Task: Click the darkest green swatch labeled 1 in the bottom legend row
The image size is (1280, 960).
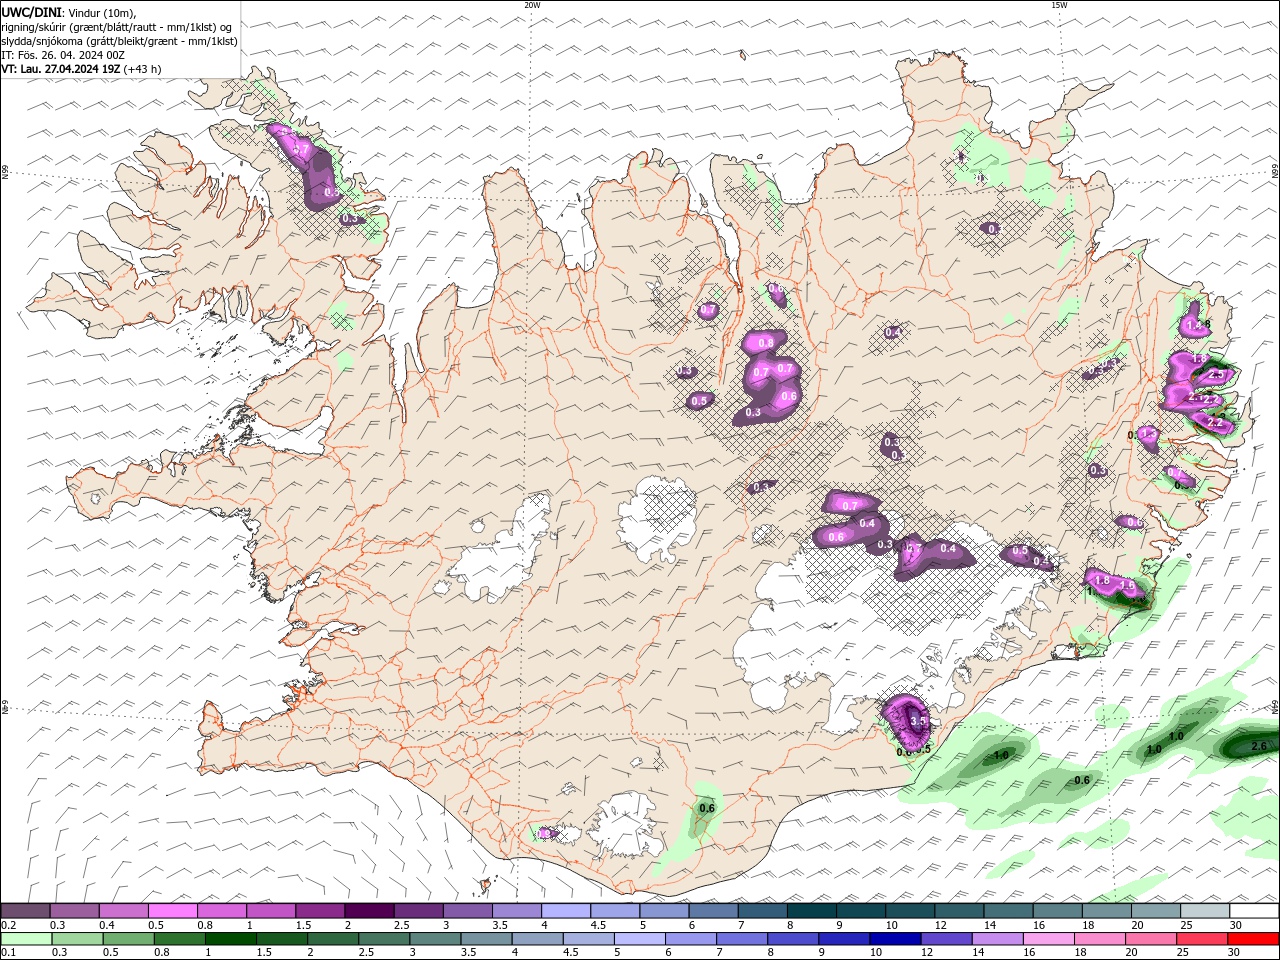Action: (229, 939)
